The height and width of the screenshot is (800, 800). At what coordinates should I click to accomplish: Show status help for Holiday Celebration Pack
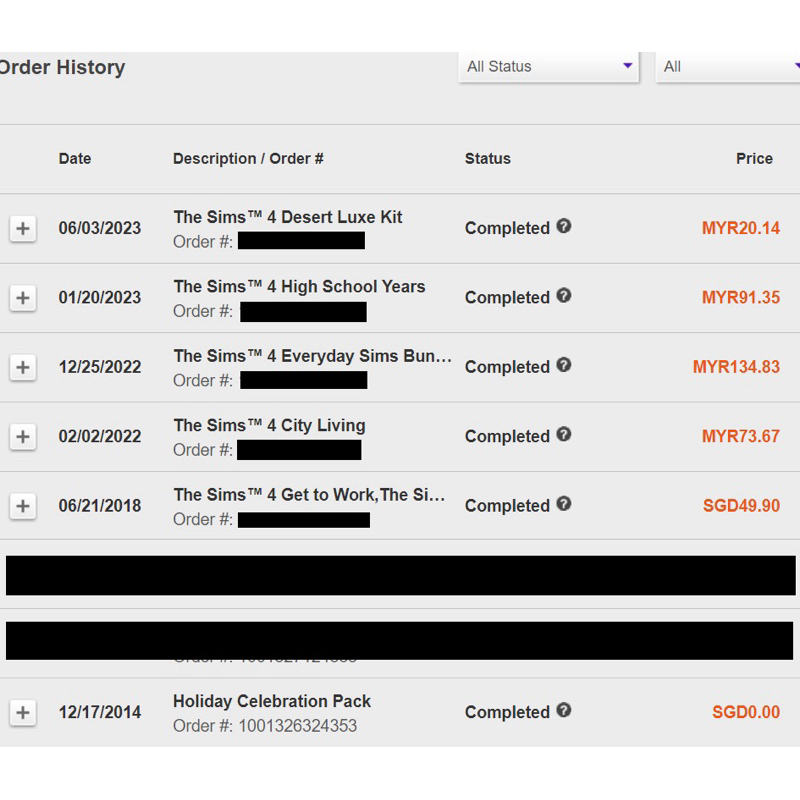tap(564, 710)
